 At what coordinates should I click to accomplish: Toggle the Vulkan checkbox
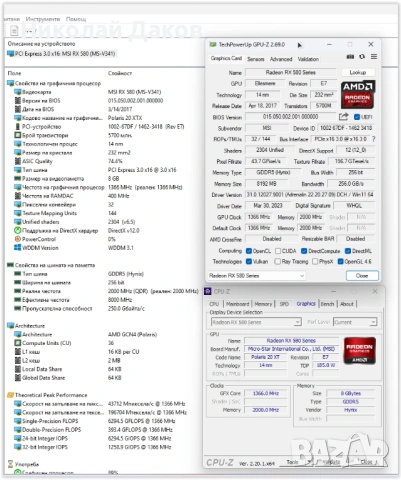click(x=249, y=262)
